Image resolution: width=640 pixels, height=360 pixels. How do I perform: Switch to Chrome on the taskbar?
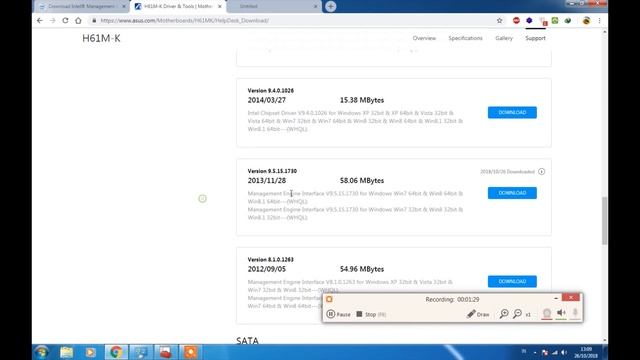pyautogui.click(x=116, y=352)
